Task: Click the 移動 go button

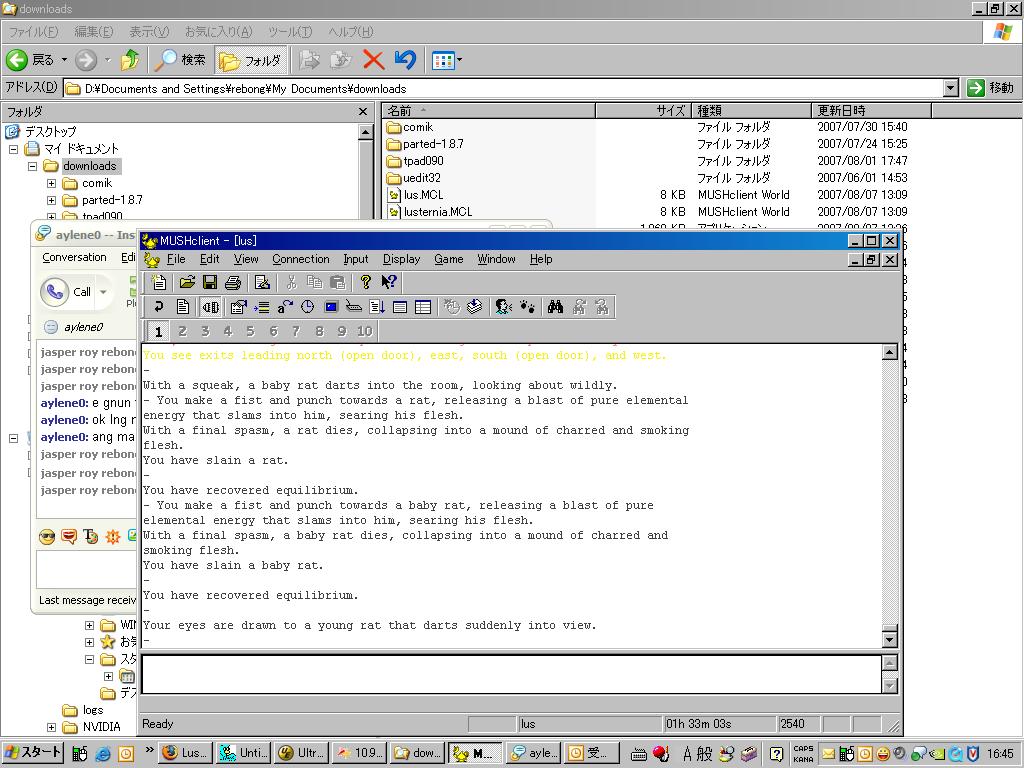Action: (x=991, y=88)
